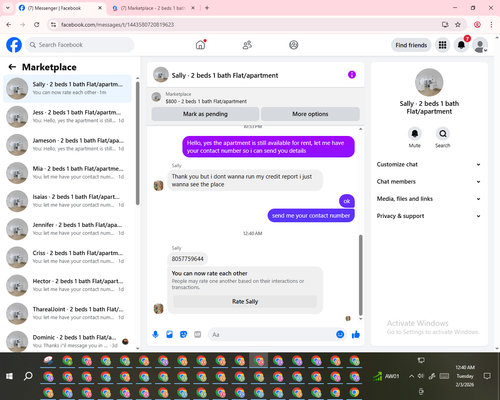The height and width of the screenshot is (400, 500).
Task: Click the Search Facebook field
Action: tap(80, 45)
